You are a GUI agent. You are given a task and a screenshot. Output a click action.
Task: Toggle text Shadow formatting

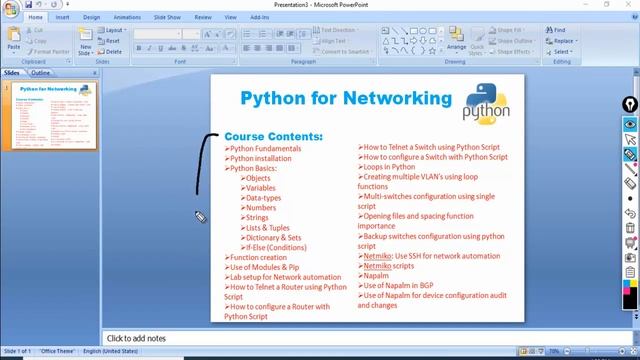(x=183, y=48)
